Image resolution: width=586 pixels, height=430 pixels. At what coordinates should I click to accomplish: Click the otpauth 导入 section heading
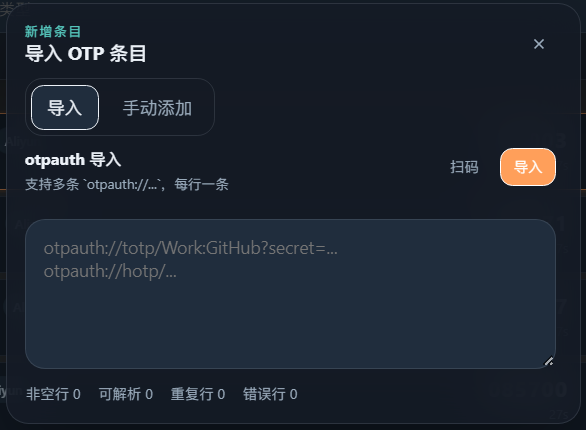point(73,160)
